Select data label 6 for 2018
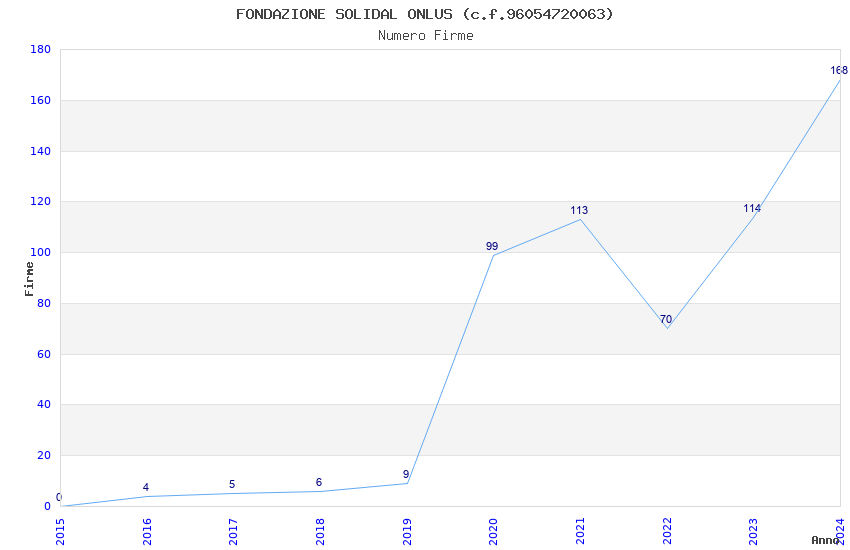 point(319,482)
